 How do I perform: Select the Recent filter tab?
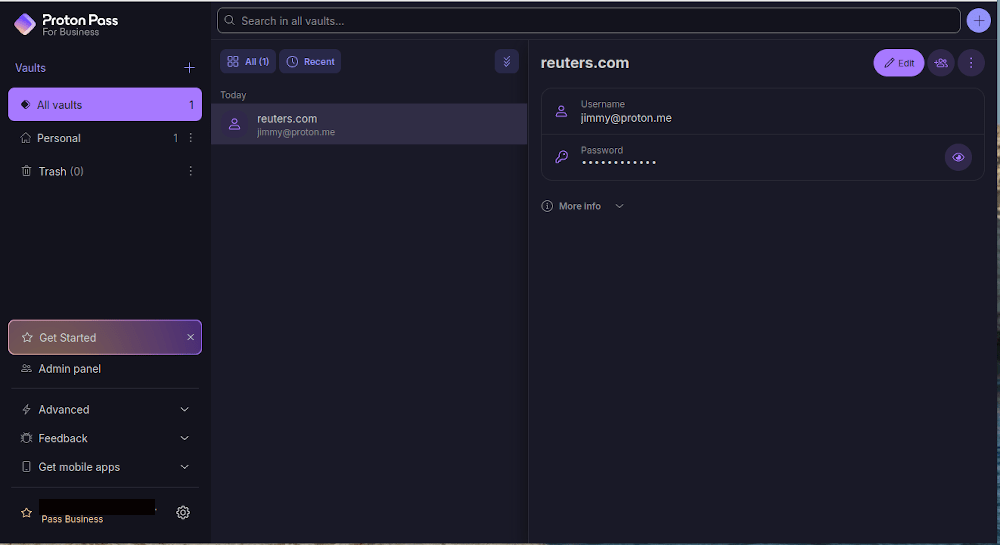click(310, 61)
